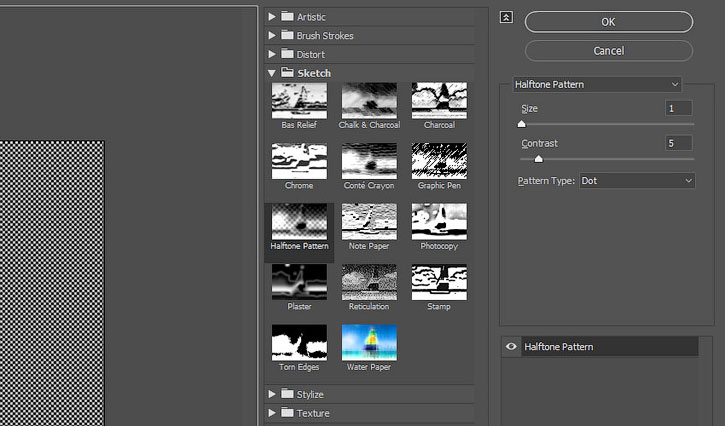Select the Torn Edges filter thumbnail

(299, 343)
